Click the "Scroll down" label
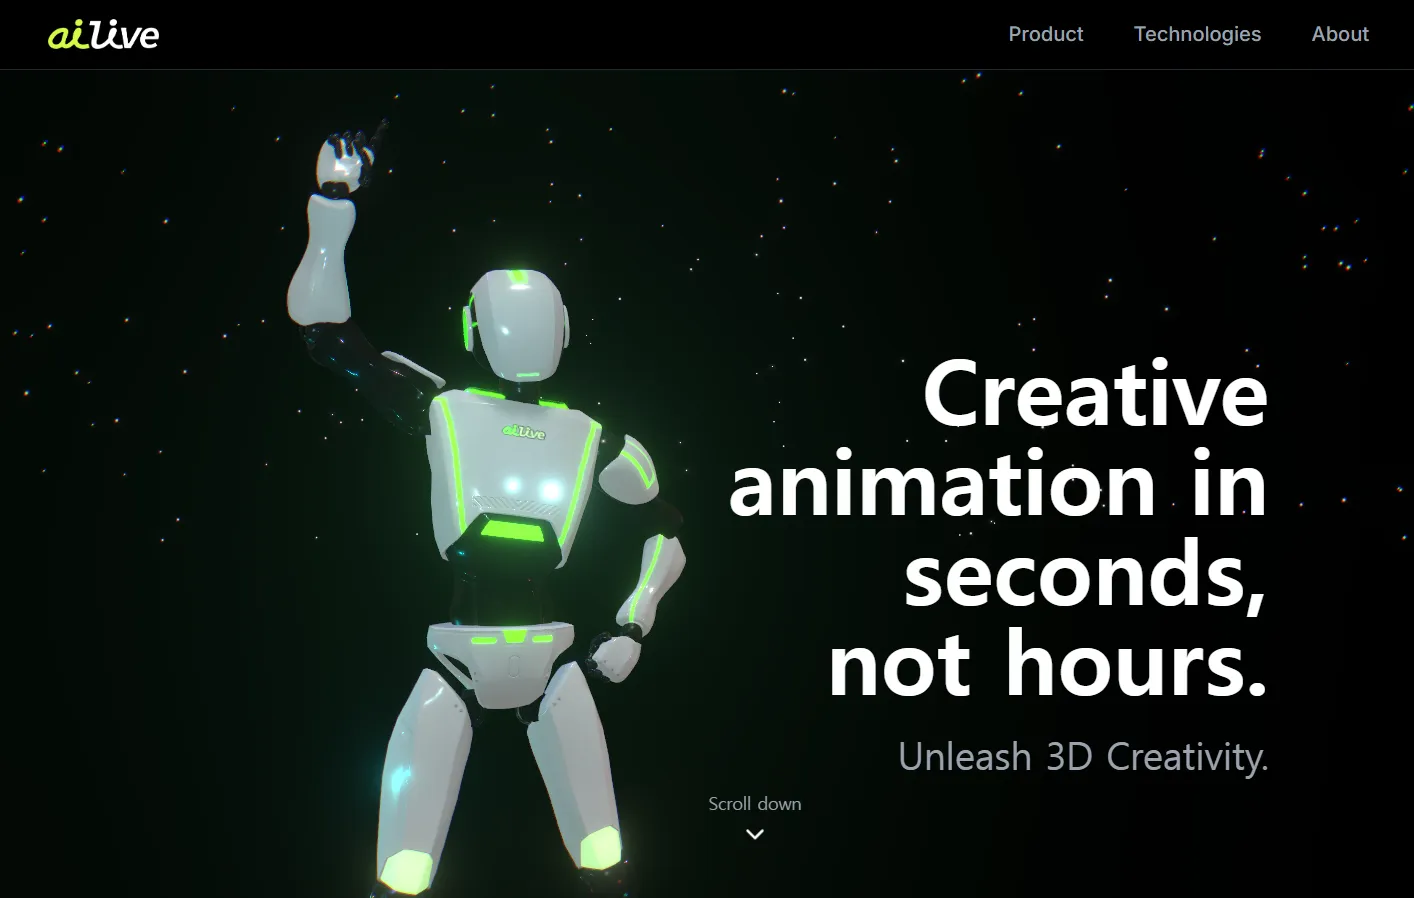The image size is (1414, 898). tap(755, 804)
